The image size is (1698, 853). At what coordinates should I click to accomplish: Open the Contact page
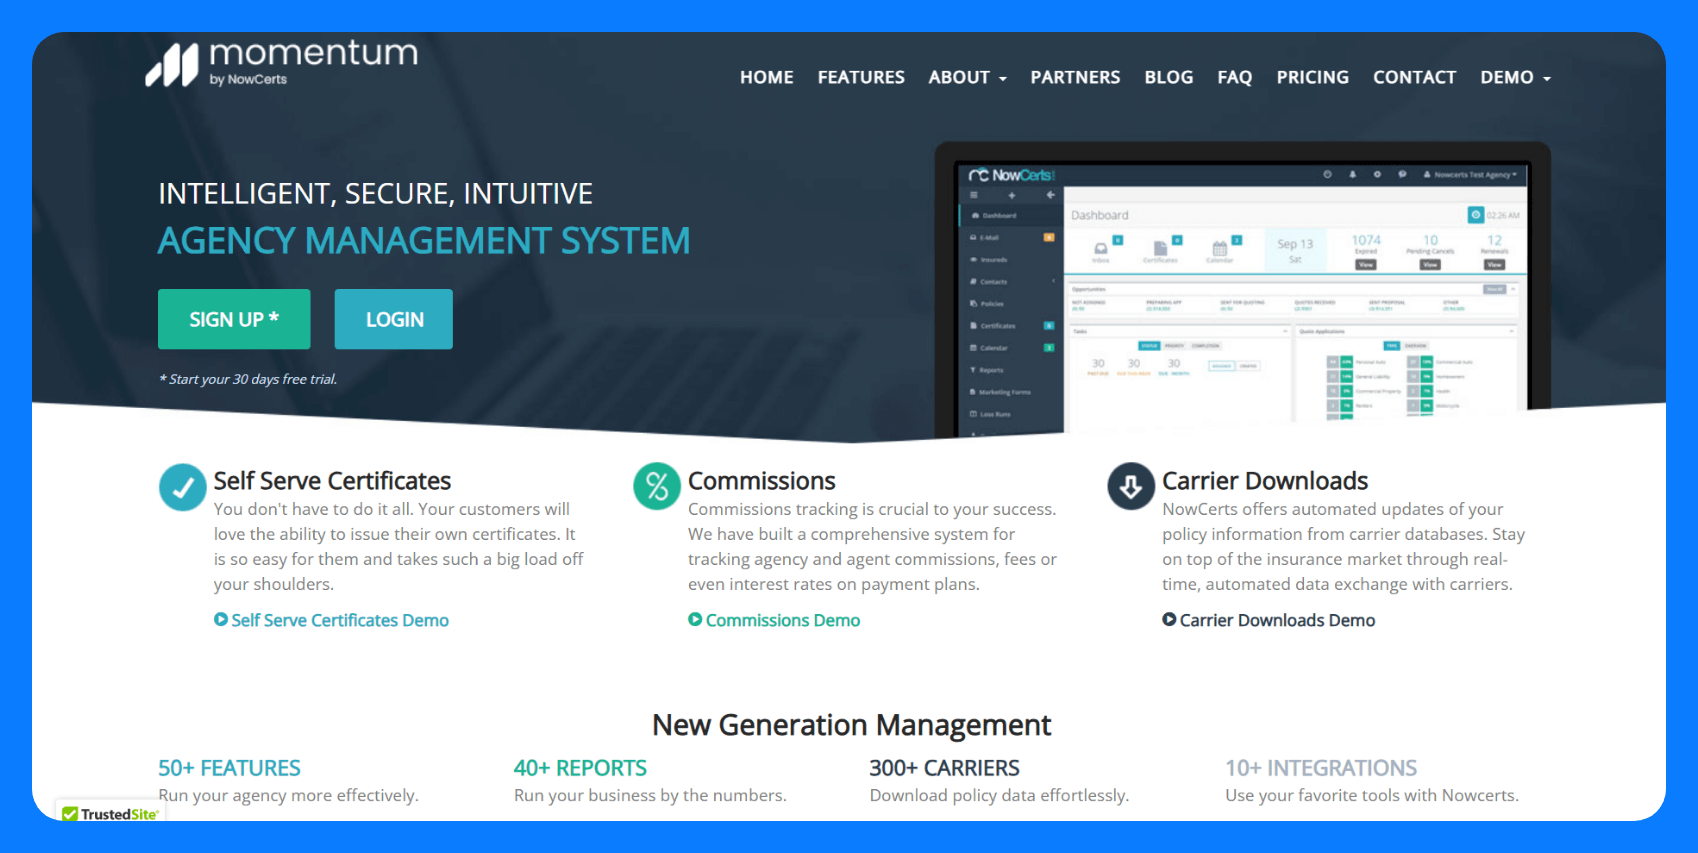point(1414,77)
